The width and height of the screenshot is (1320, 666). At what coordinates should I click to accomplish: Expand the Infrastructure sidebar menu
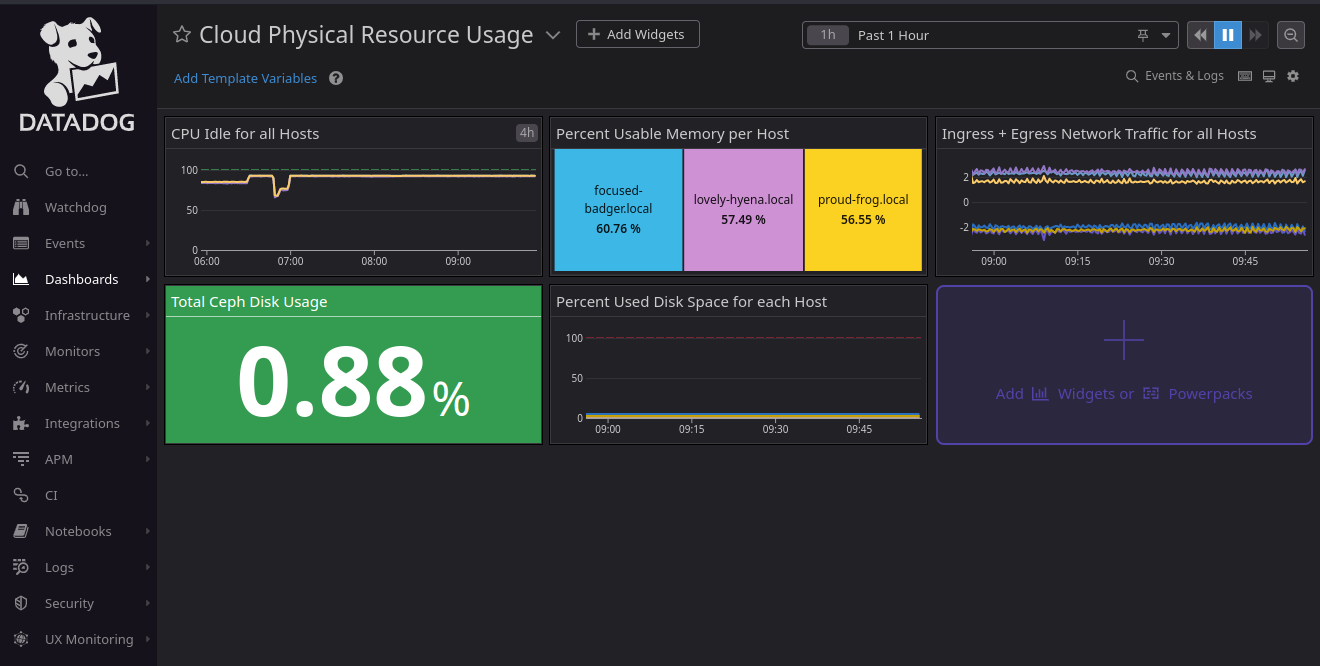point(87,315)
